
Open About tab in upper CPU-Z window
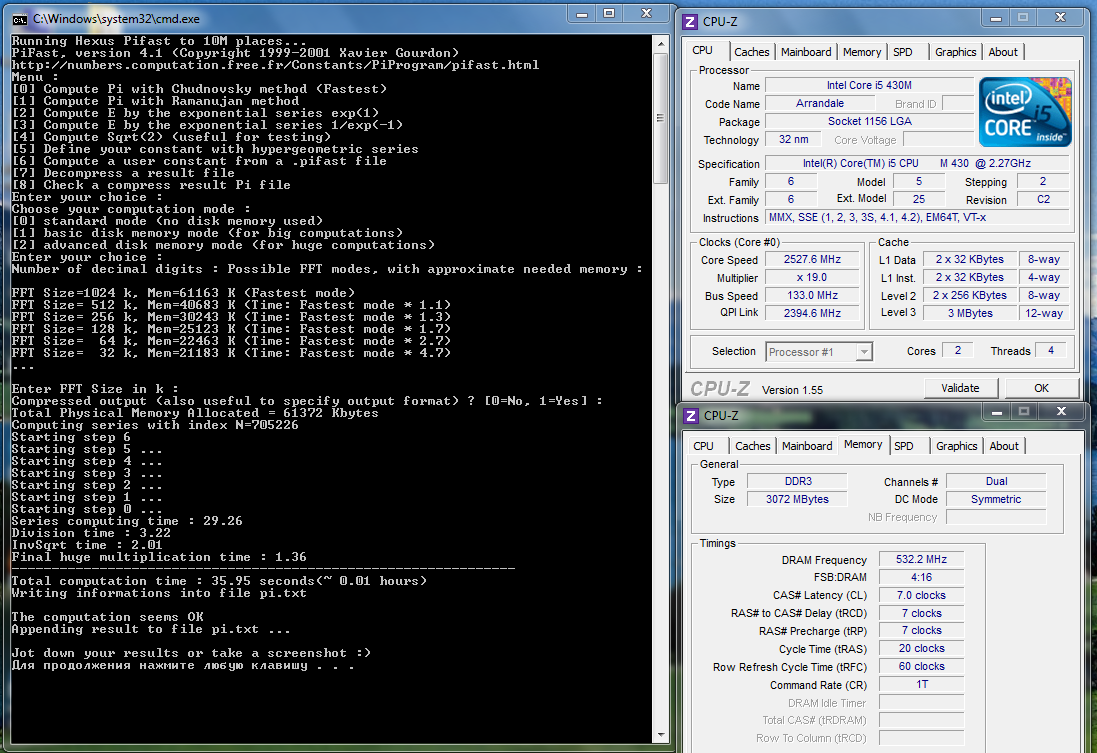(x=1003, y=52)
